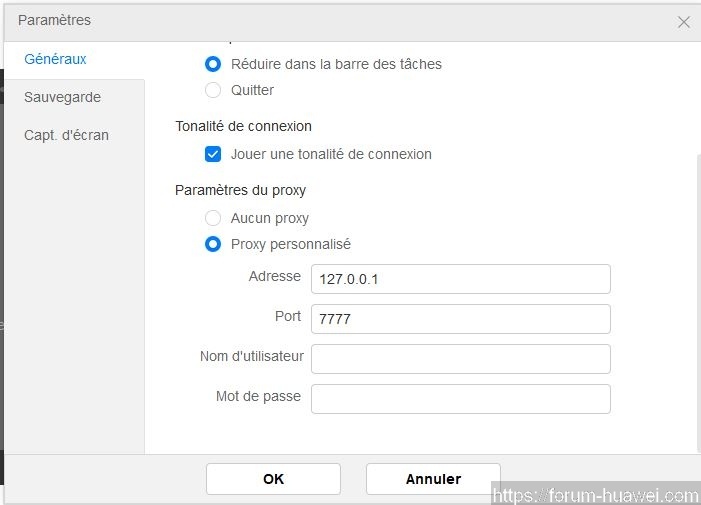Click the Nom d'utilisateur input field
This screenshot has height=505, width=701.
460,359
